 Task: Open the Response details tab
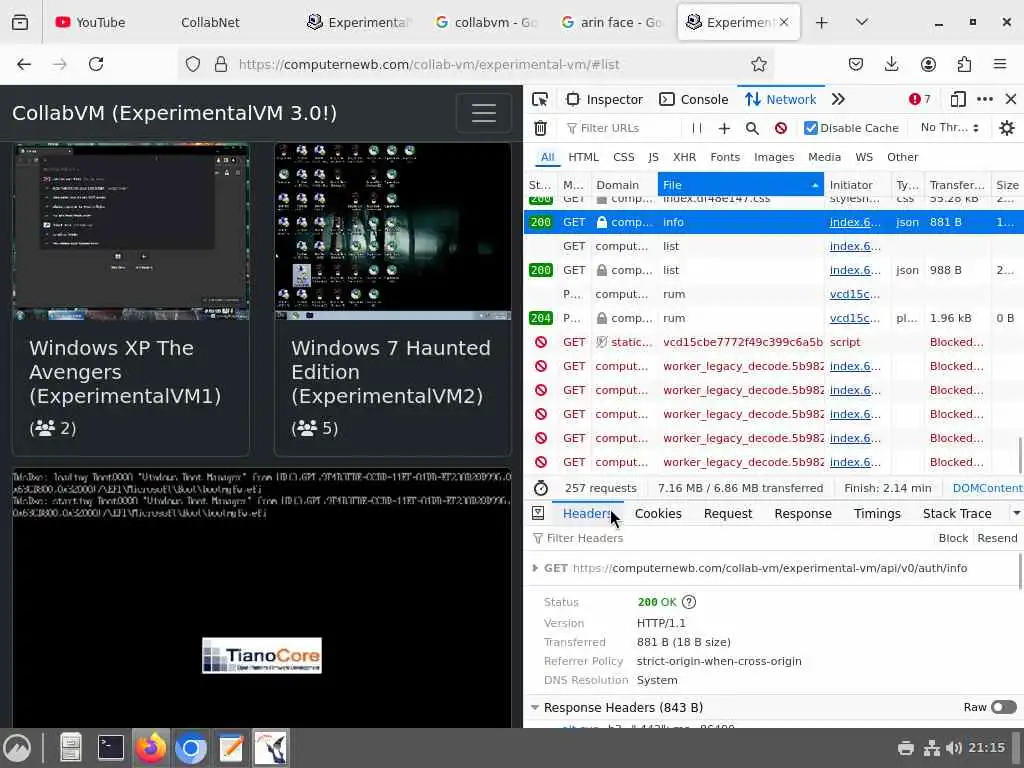pyautogui.click(x=803, y=513)
